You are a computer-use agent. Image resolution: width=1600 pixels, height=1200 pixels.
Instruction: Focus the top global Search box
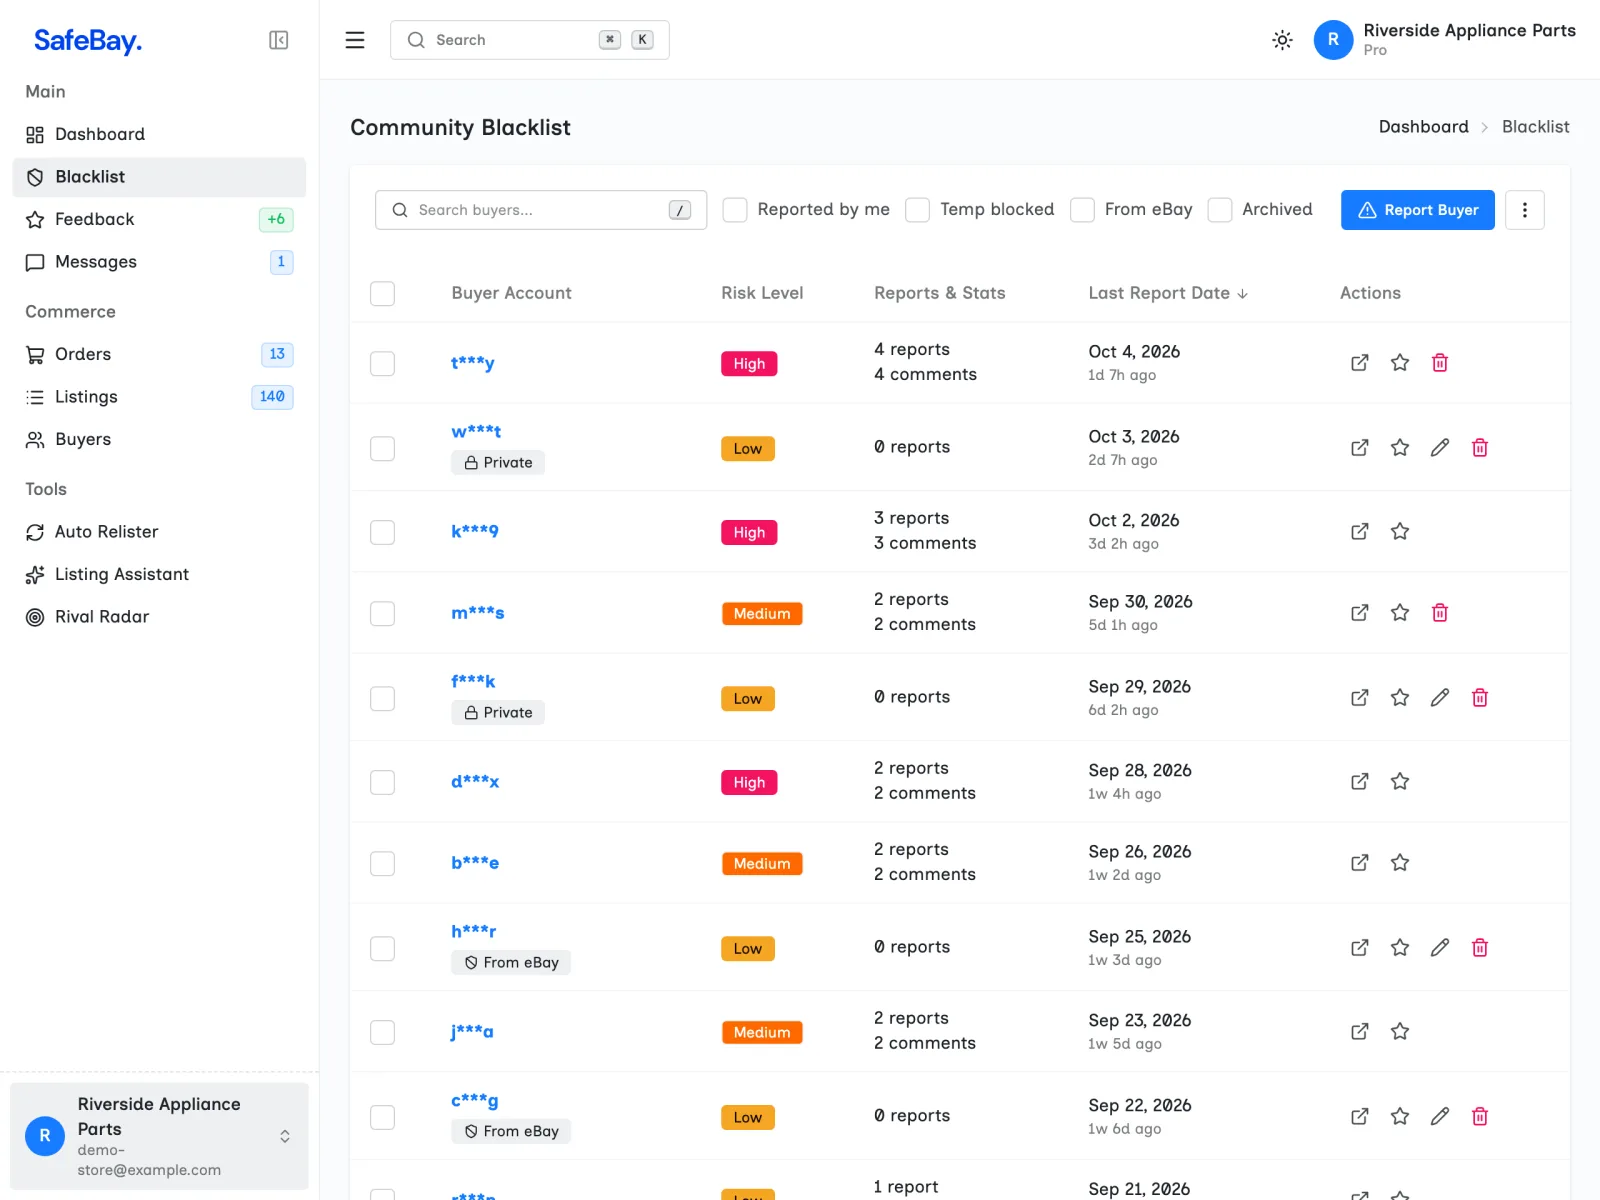pyautogui.click(x=530, y=40)
